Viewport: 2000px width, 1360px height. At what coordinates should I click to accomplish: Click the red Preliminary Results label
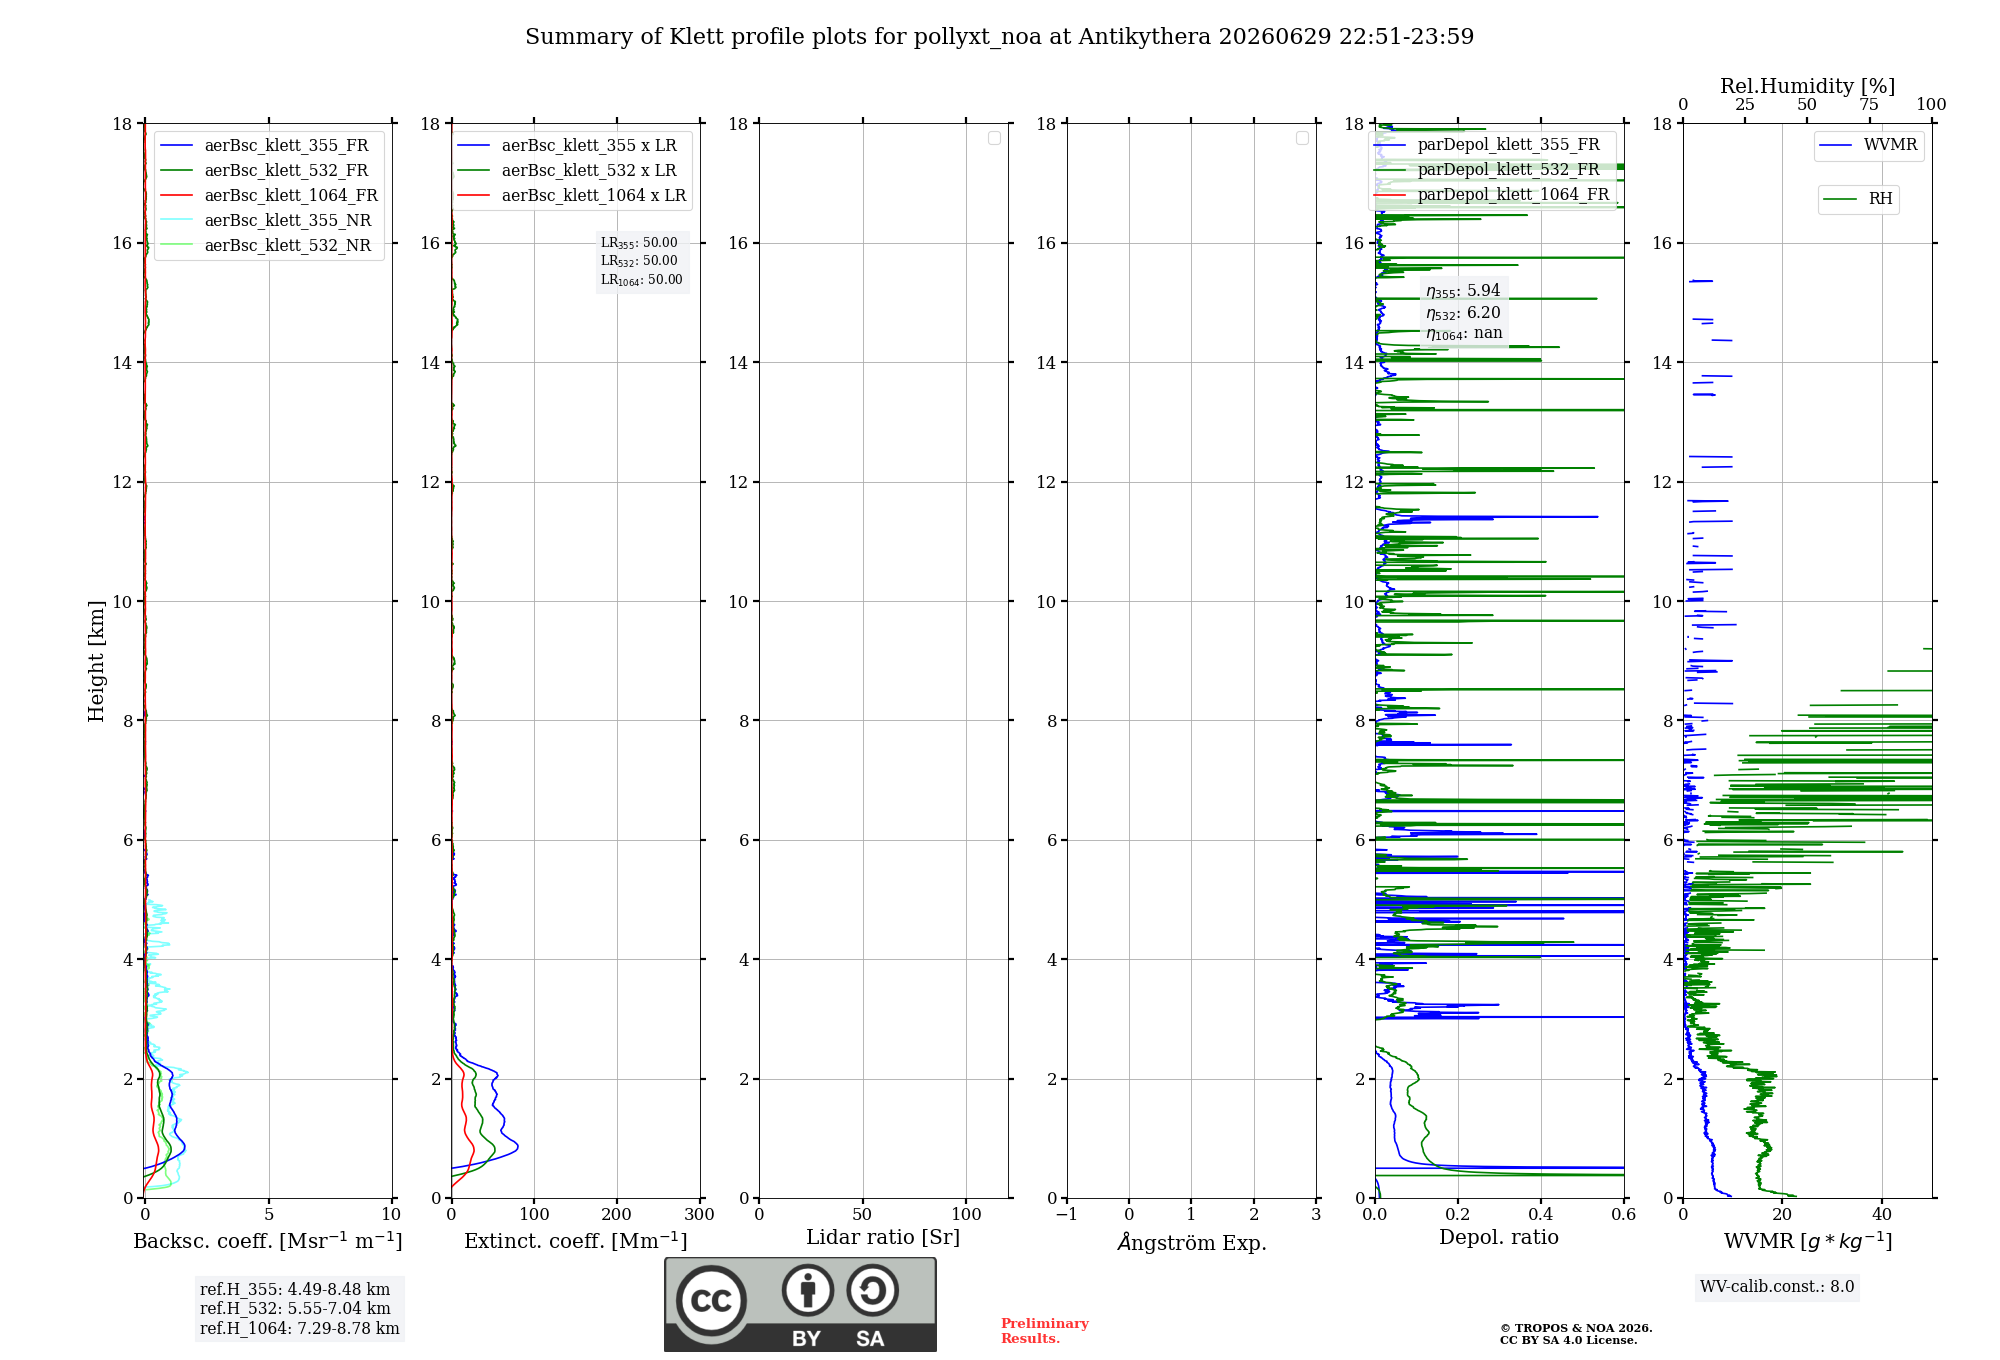coord(1045,1331)
